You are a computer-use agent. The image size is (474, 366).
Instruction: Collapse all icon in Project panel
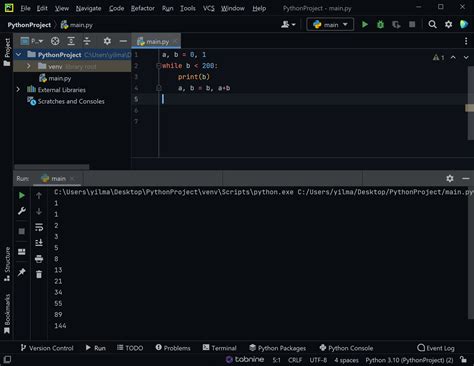coord(87,41)
